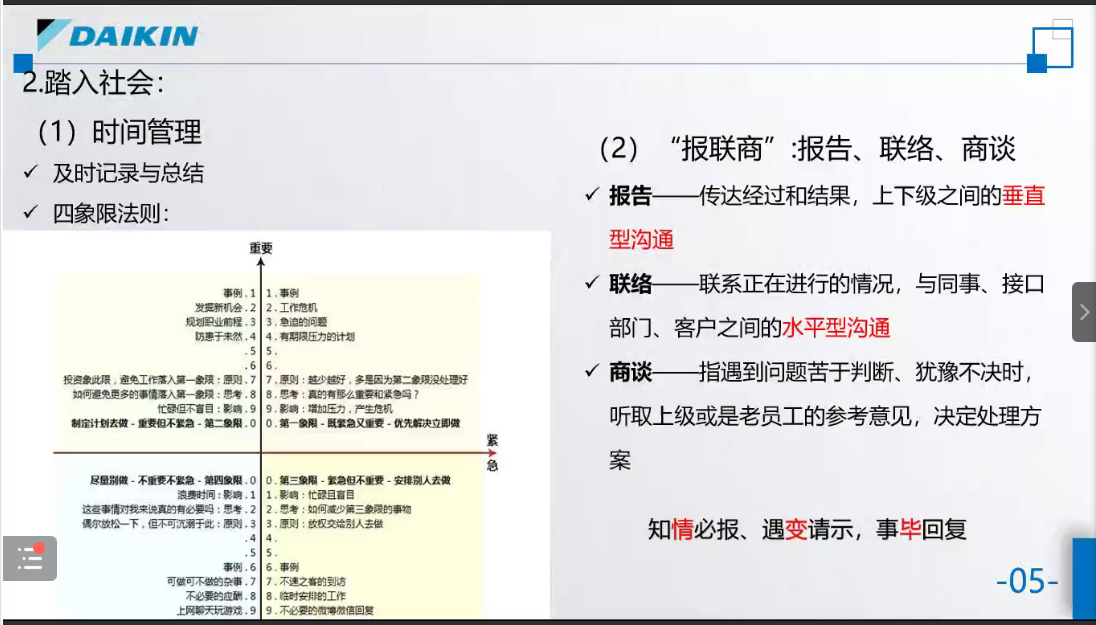The height and width of the screenshot is (625, 1096).
Task: Click the -05- slide page number
Action: click(x=1027, y=581)
